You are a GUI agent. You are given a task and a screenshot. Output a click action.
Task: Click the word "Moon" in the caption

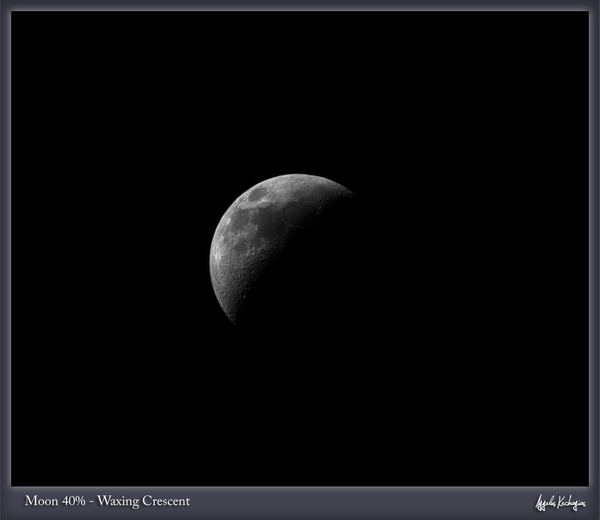pyautogui.click(x=42, y=501)
